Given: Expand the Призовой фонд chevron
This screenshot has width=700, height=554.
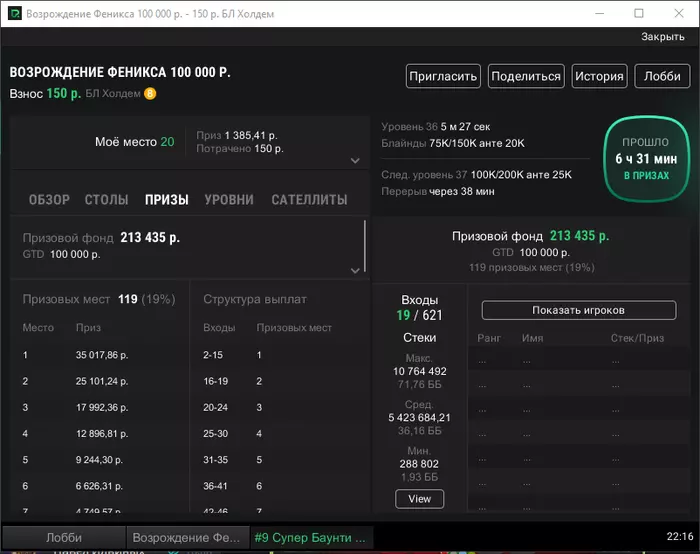Looking at the screenshot, I should 355,270.
